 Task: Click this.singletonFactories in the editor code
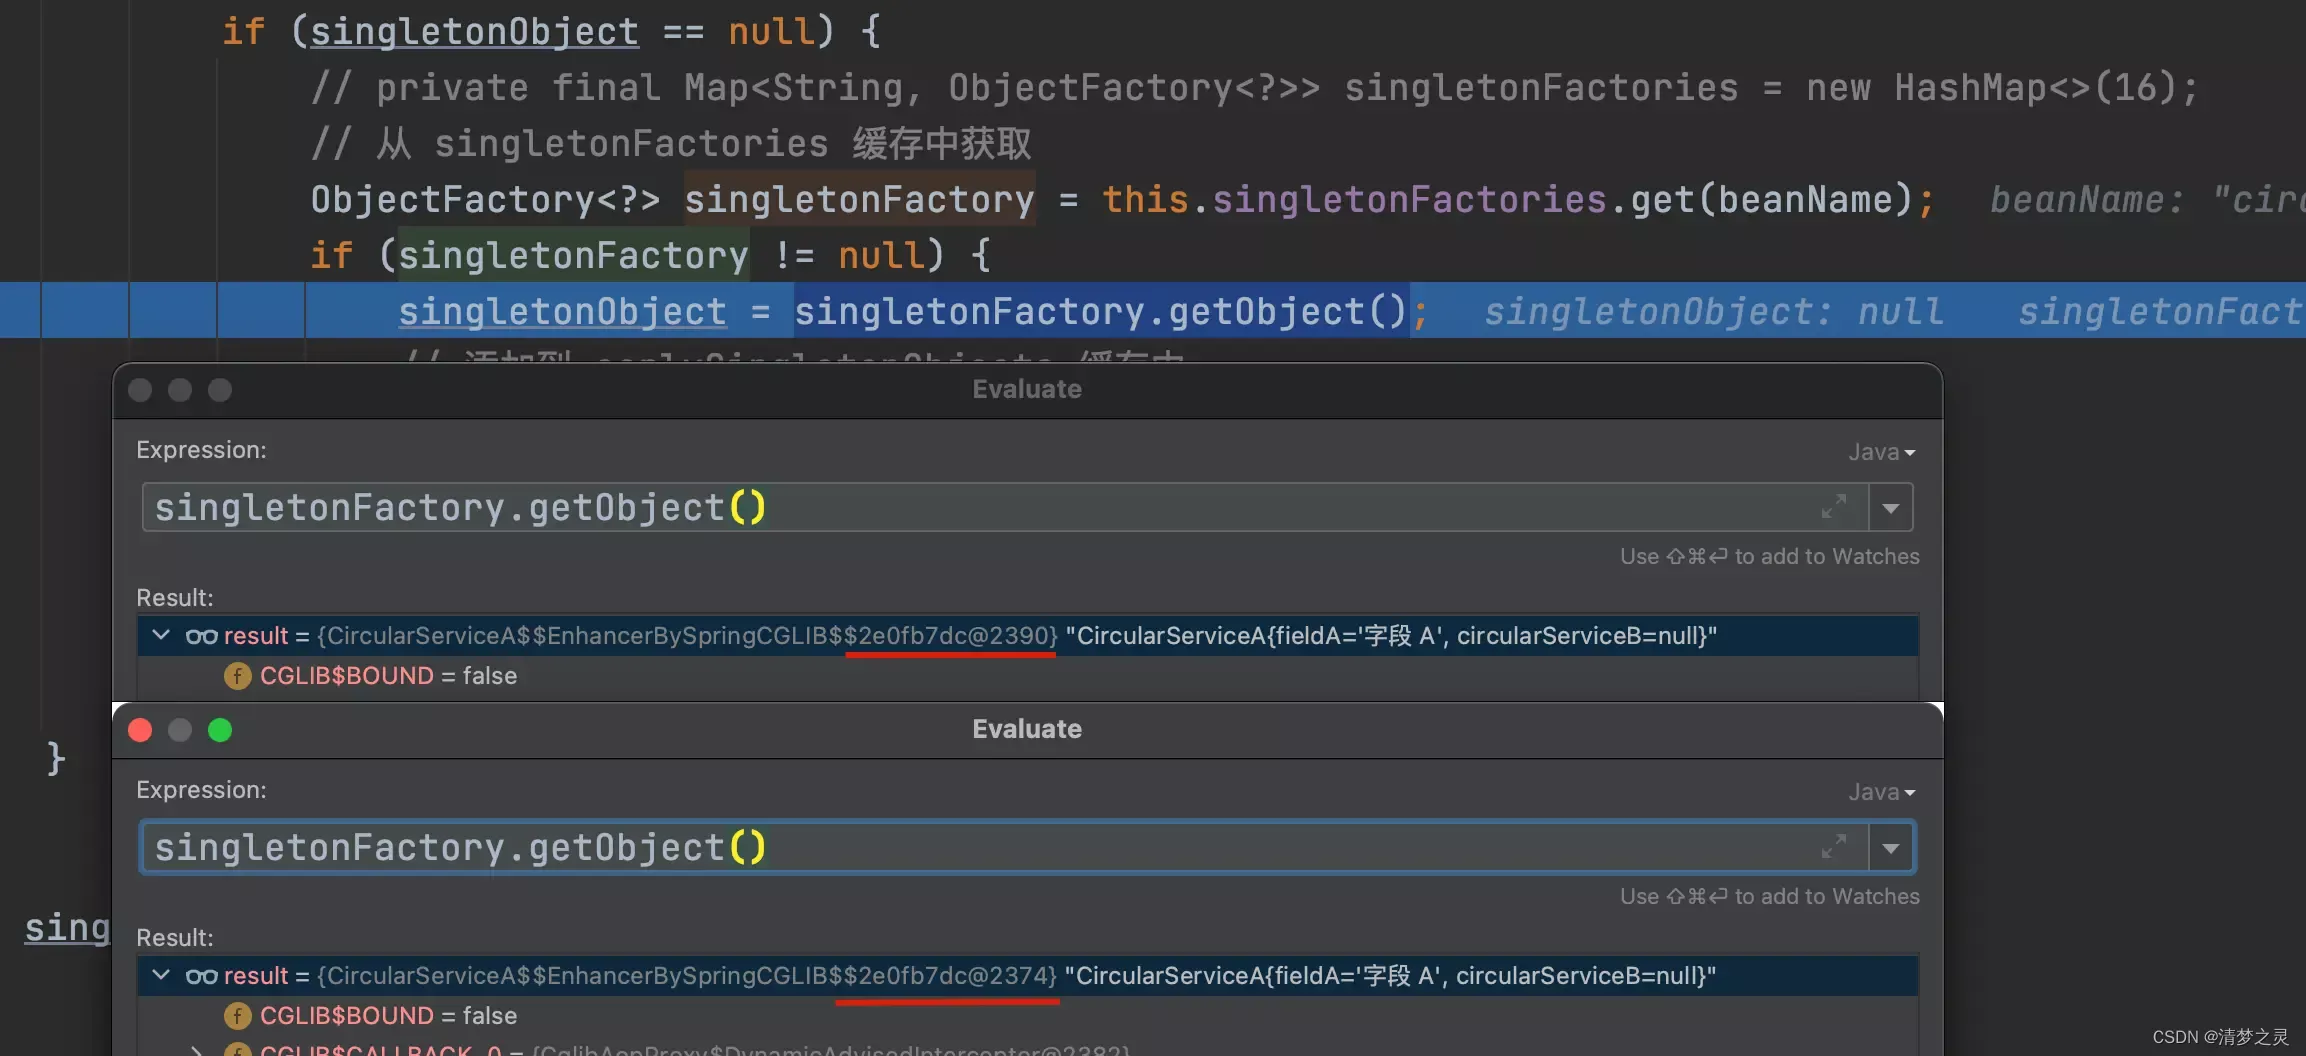(1354, 200)
